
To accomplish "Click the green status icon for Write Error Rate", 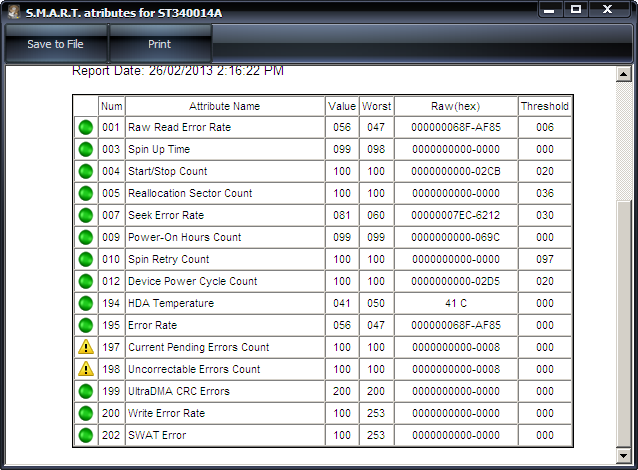I will 86,413.
